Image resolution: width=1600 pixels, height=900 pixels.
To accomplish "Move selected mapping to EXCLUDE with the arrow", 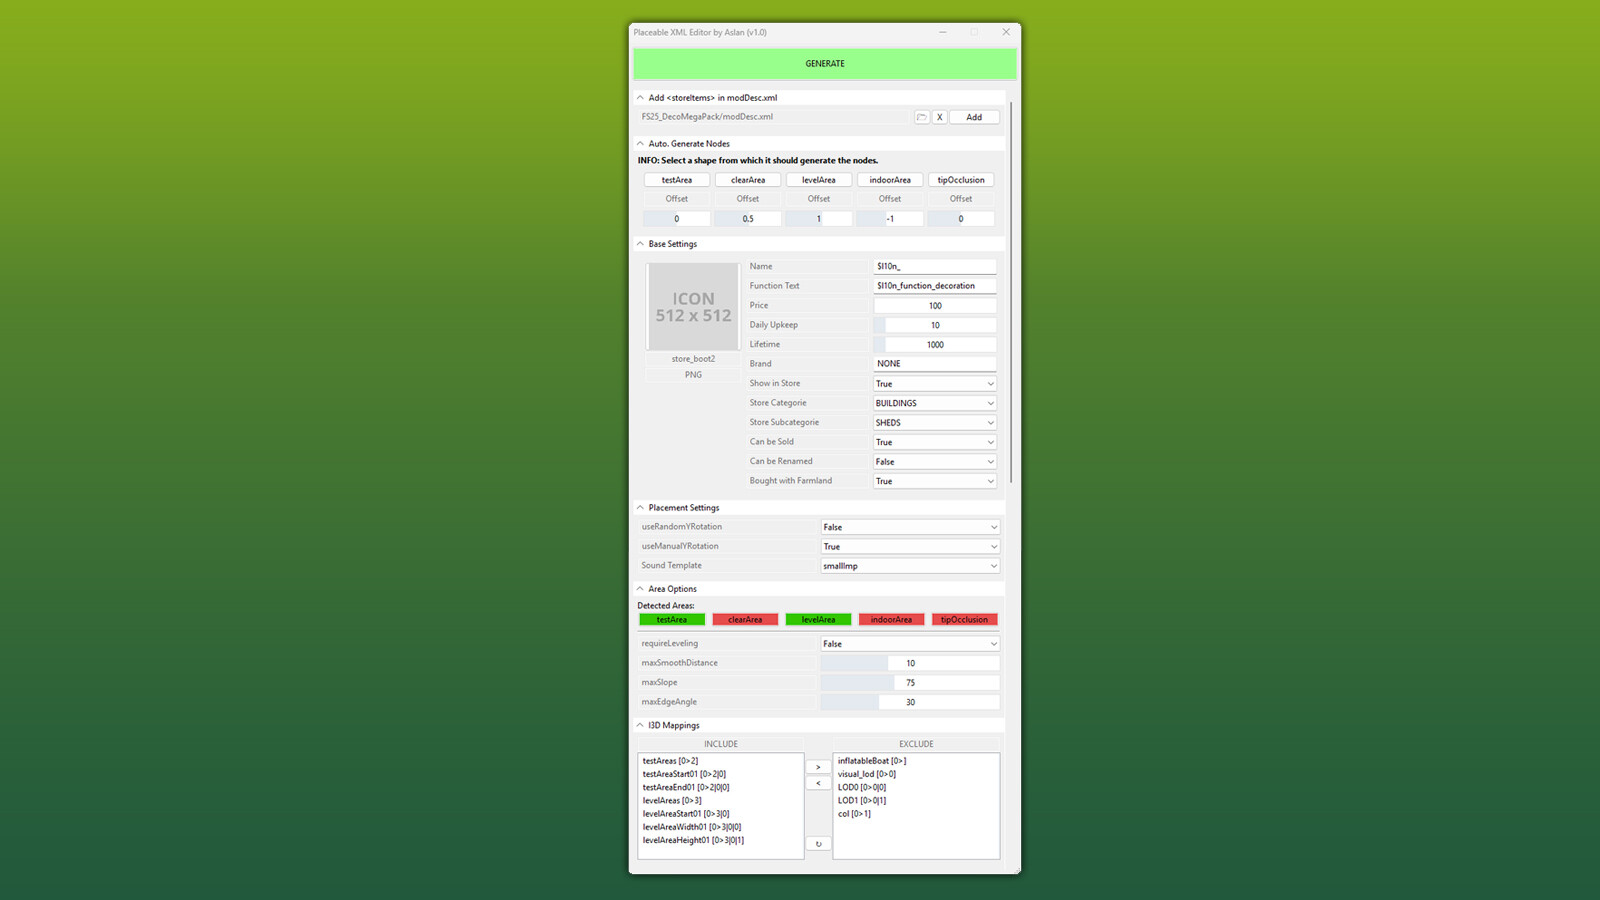I will click(x=817, y=767).
